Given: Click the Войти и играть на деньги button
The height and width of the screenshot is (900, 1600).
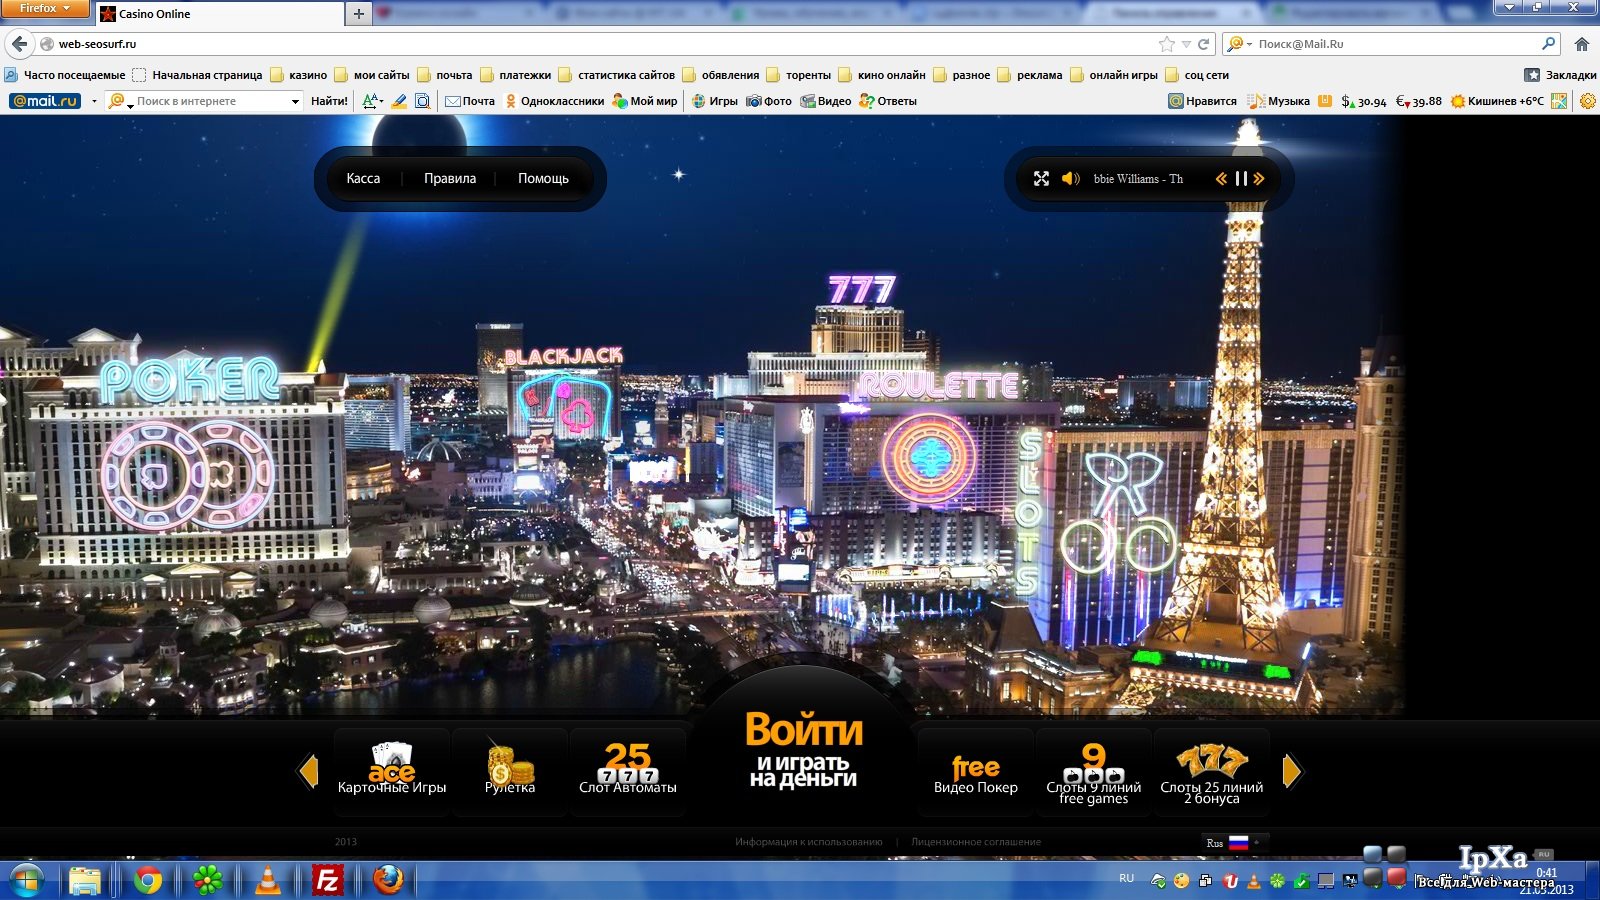Looking at the screenshot, I should (803, 750).
